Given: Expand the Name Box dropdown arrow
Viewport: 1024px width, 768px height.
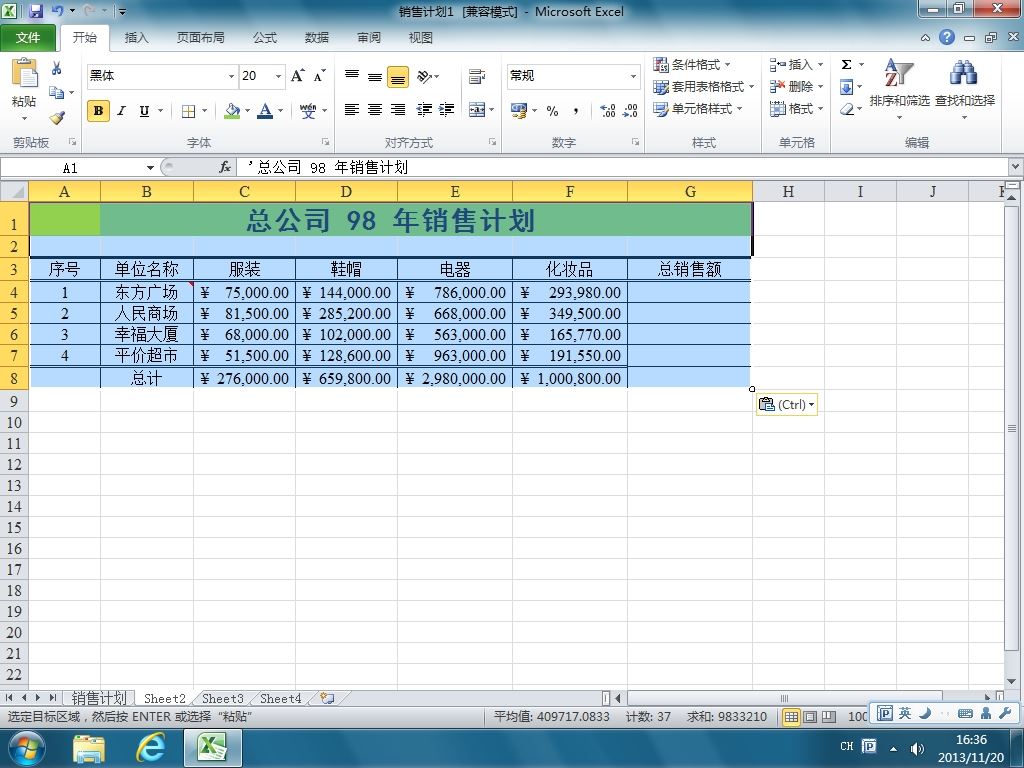Looking at the screenshot, I should pos(150,168).
